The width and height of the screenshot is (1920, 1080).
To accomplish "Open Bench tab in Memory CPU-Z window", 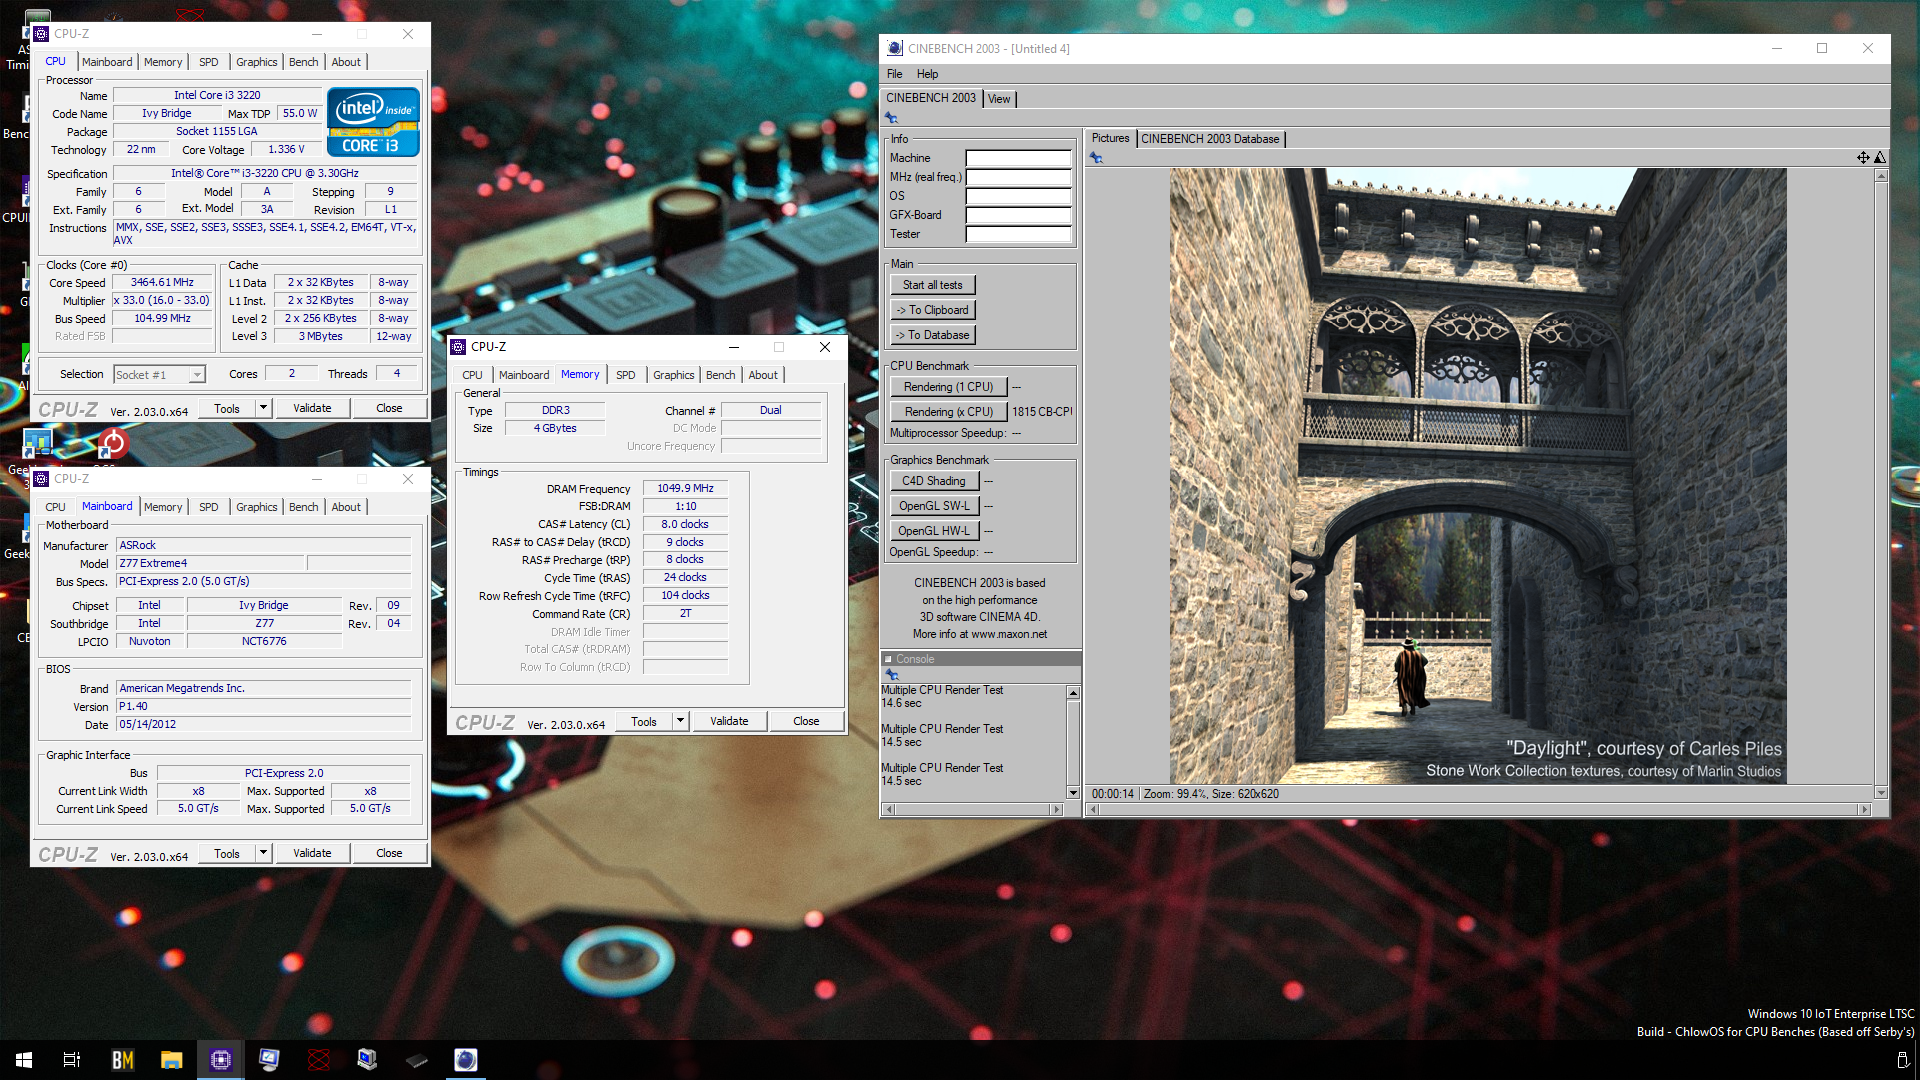I will point(720,375).
